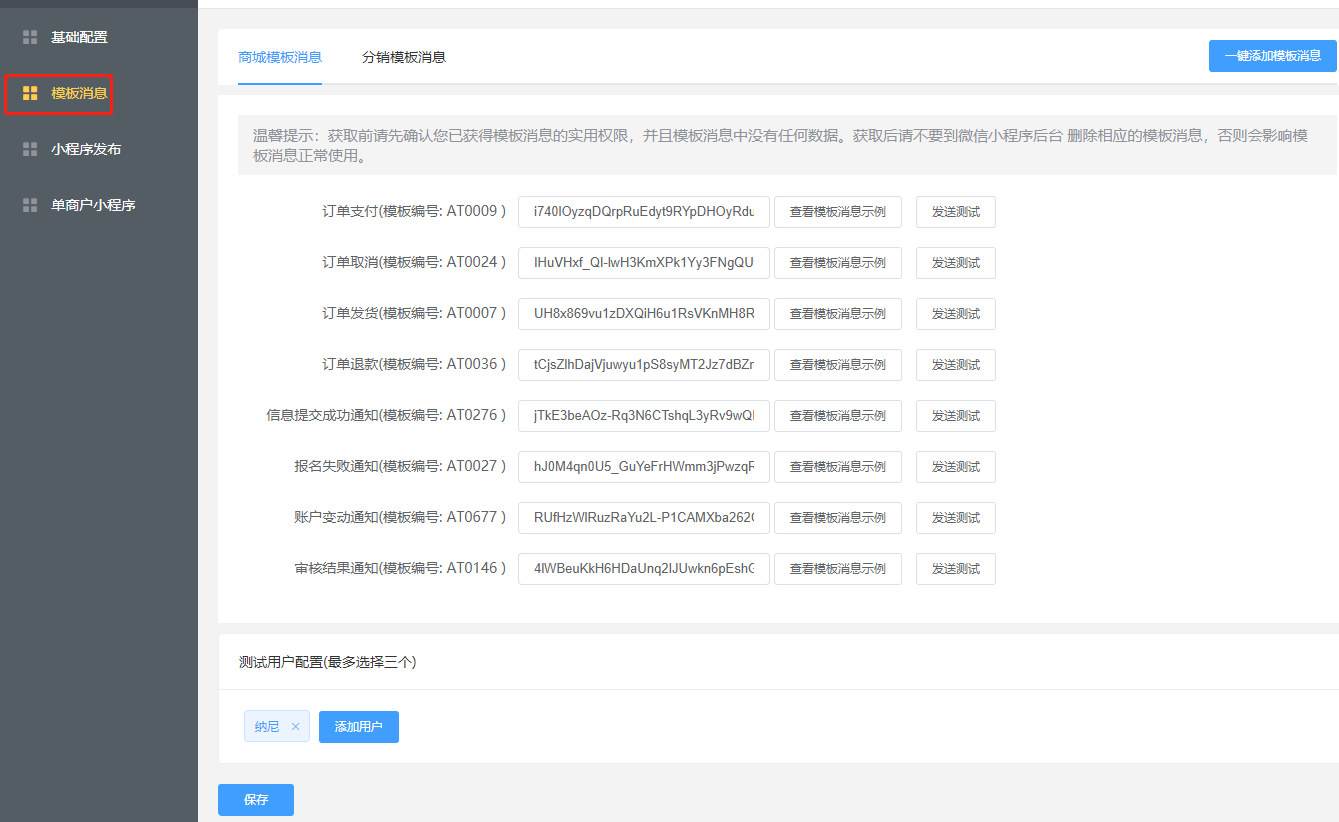Click the 添加用户 button
Image resolution: width=1339 pixels, height=822 pixels.
(359, 727)
